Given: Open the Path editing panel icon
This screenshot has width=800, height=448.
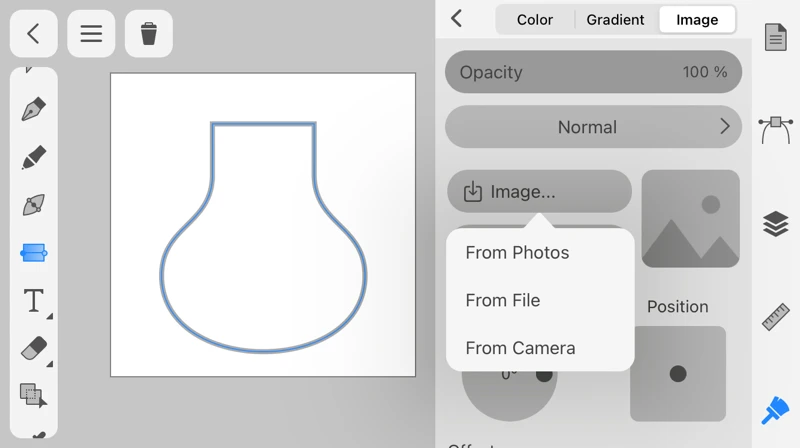Looking at the screenshot, I should tap(776, 129).
